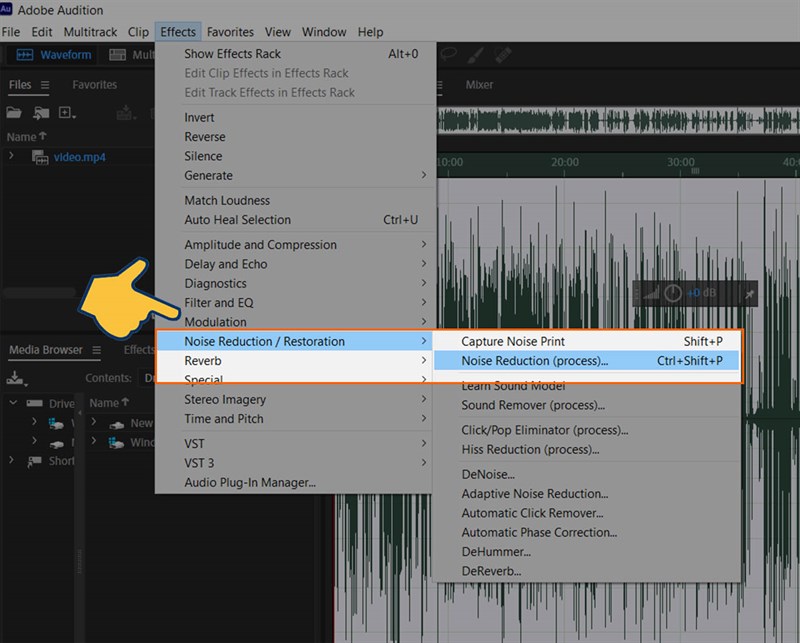Open the Contents drive dropdown
Image resolution: width=800 pixels, height=643 pixels.
150,378
